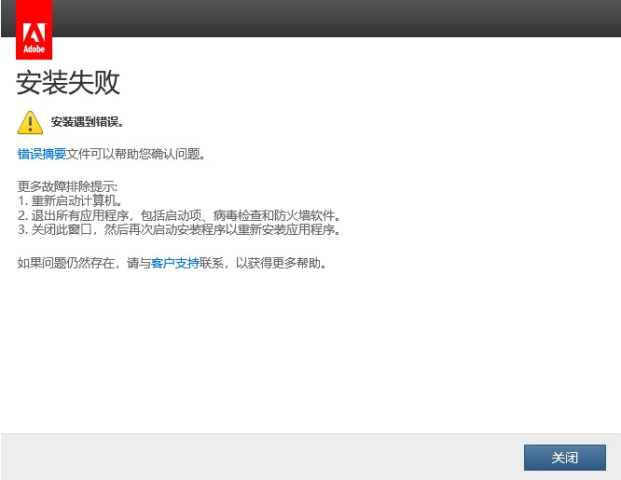Open the 错误摘要 link
The image size is (621, 480).
point(42,154)
